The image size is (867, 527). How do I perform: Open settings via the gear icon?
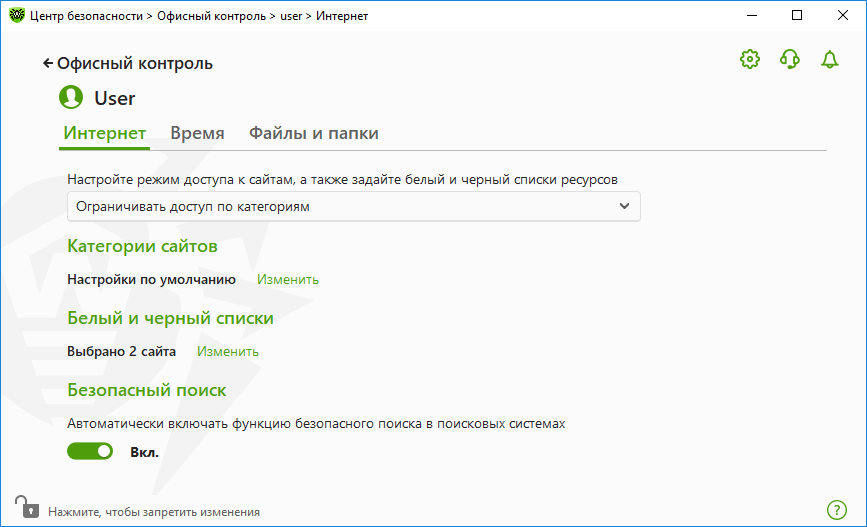click(750, 59)
